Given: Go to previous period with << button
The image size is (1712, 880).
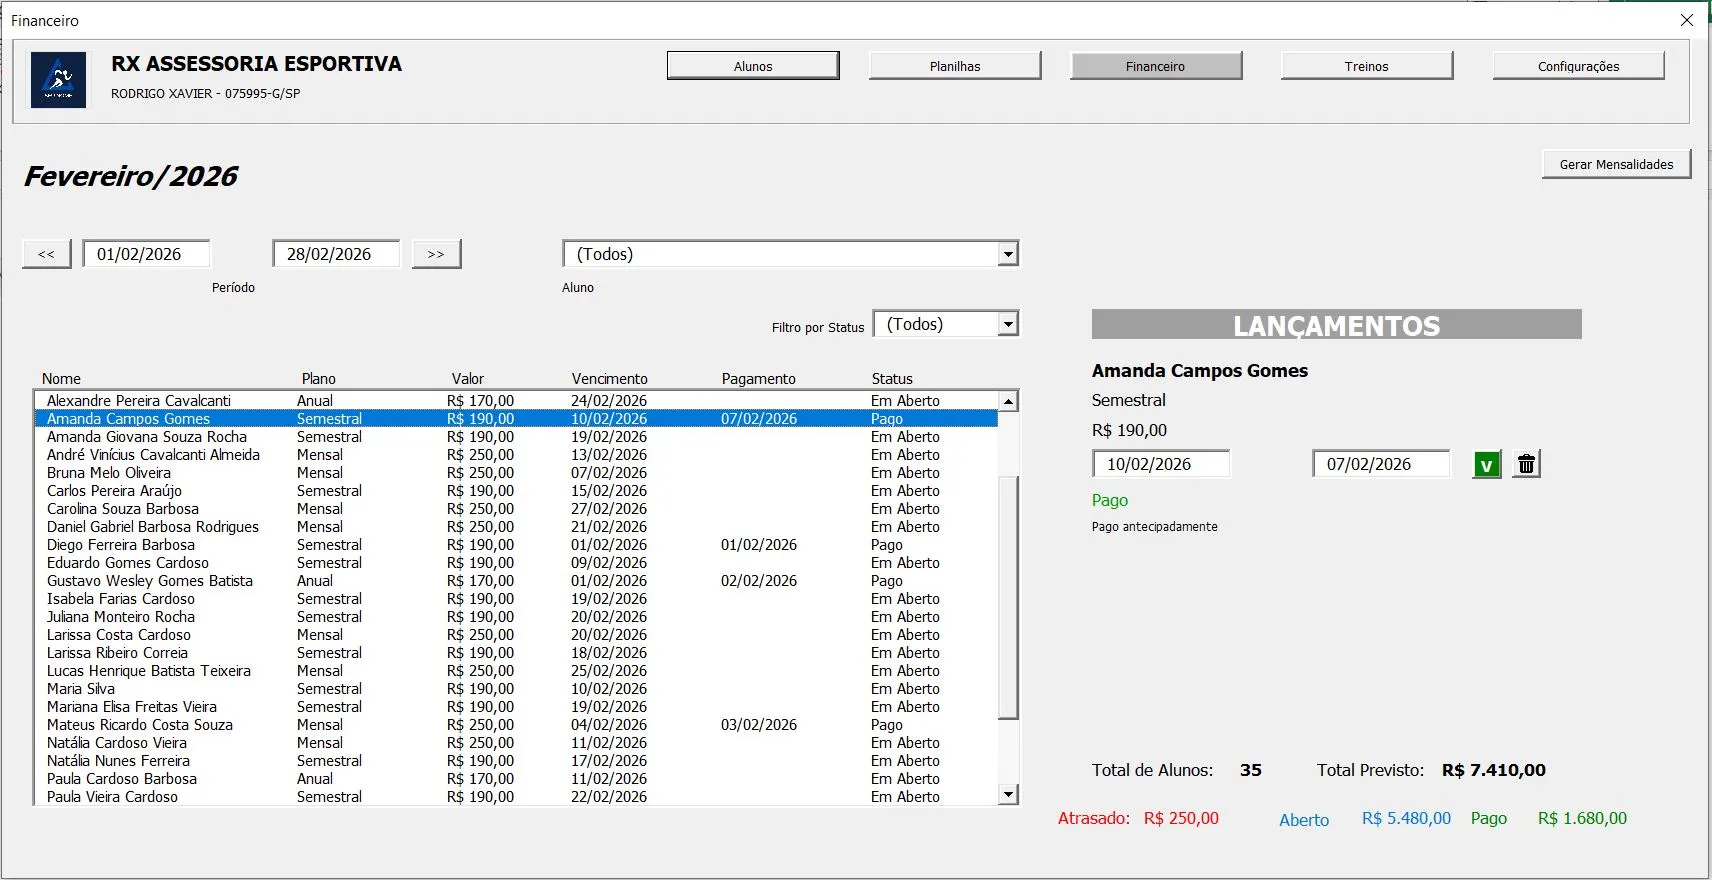Looking at the screenshot, I should tap(47, 254).
